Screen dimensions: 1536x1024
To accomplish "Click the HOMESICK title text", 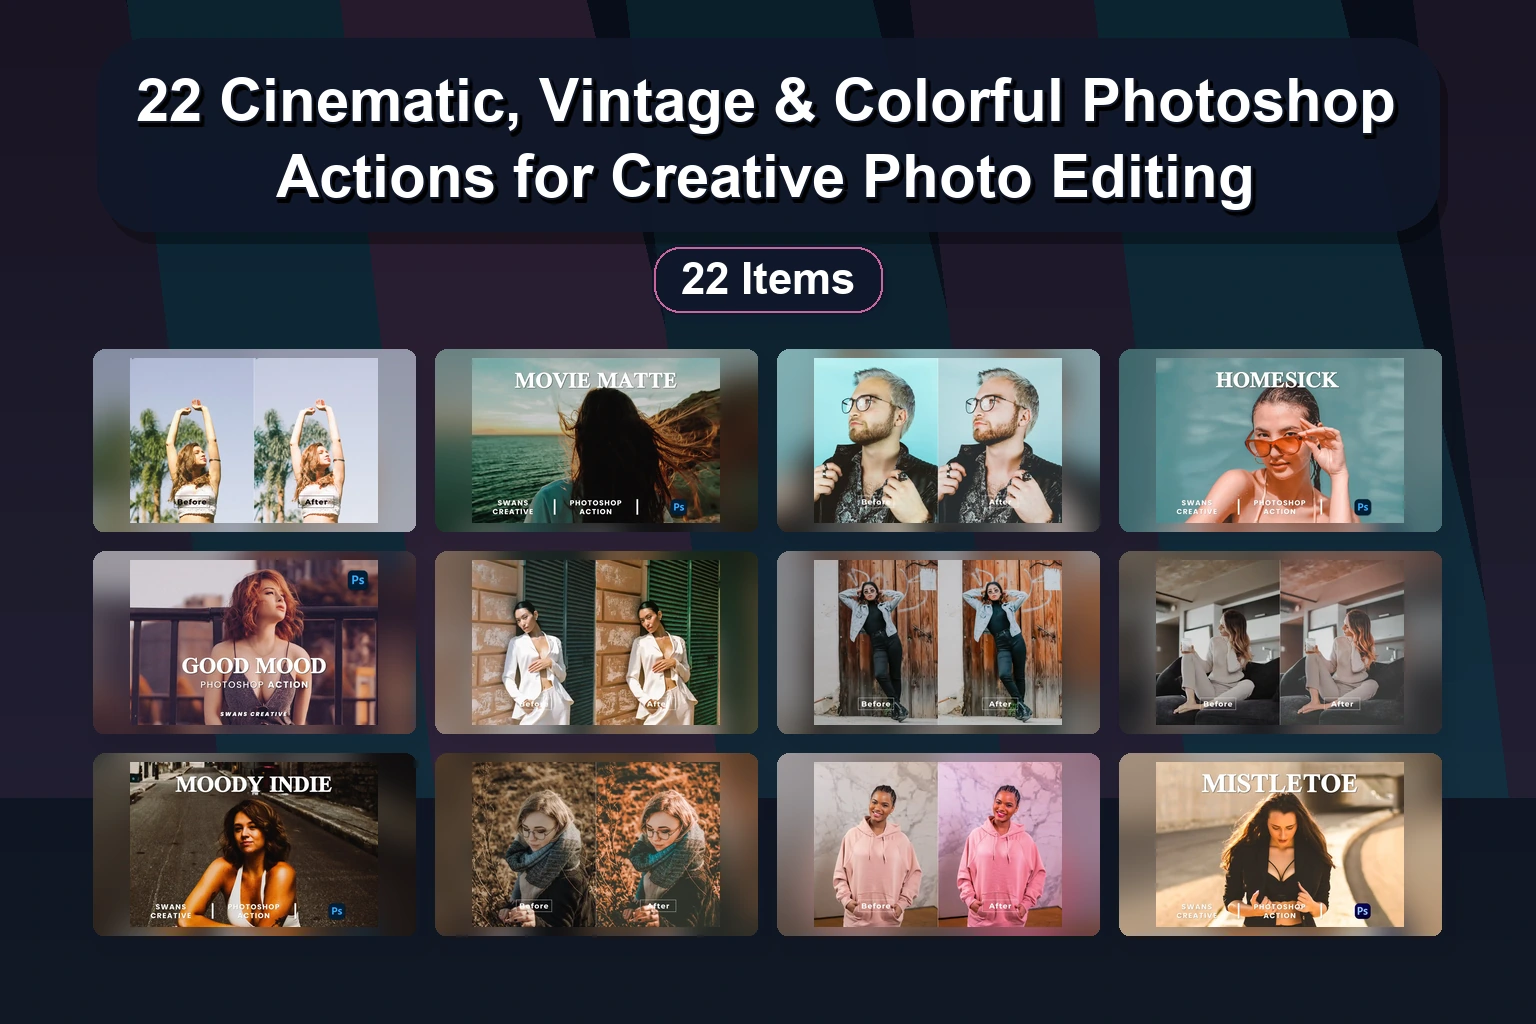I will [x=1277, y=380].
